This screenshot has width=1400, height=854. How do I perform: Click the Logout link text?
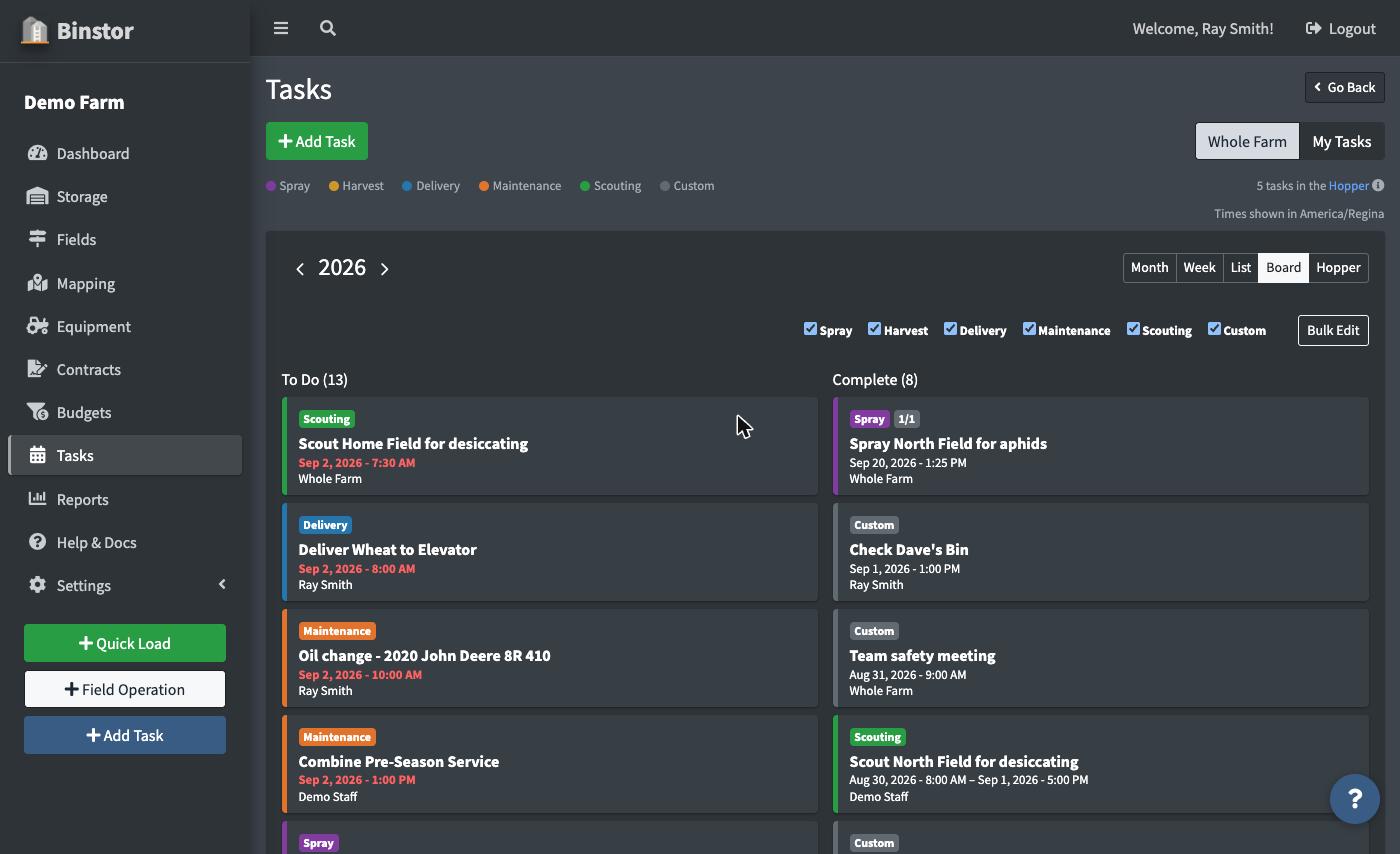point(1352,28)
